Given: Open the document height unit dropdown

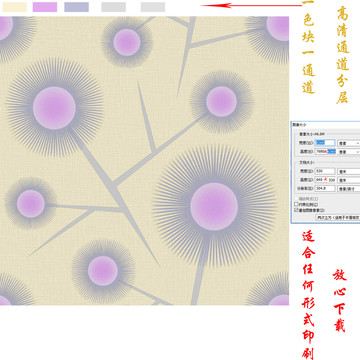Looking at the screenshot, I should click(x=349, y=180).
